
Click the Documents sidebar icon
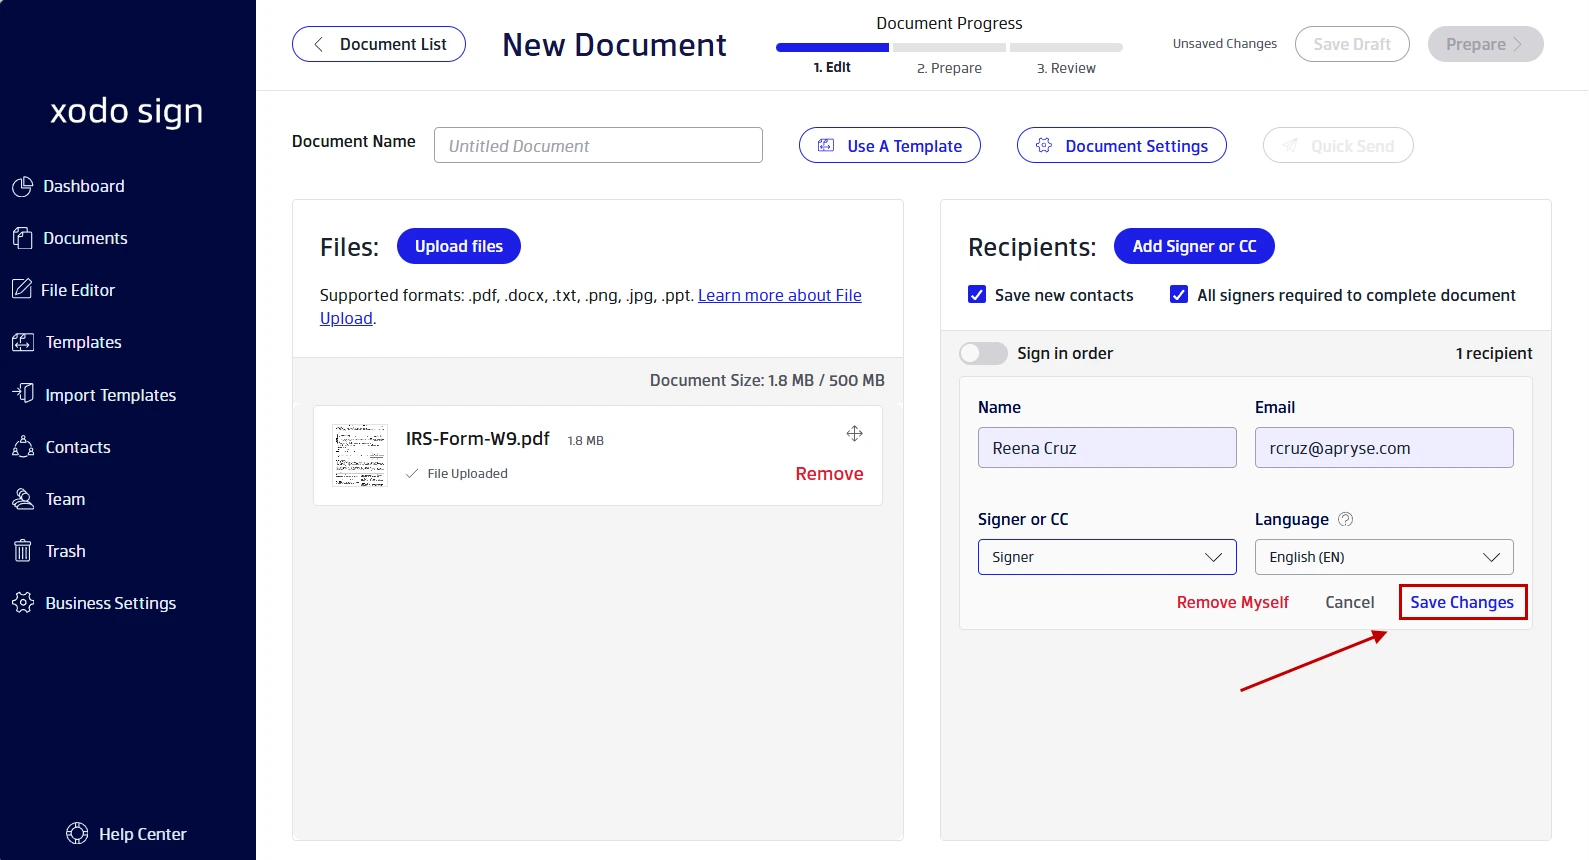click(22, 238)
